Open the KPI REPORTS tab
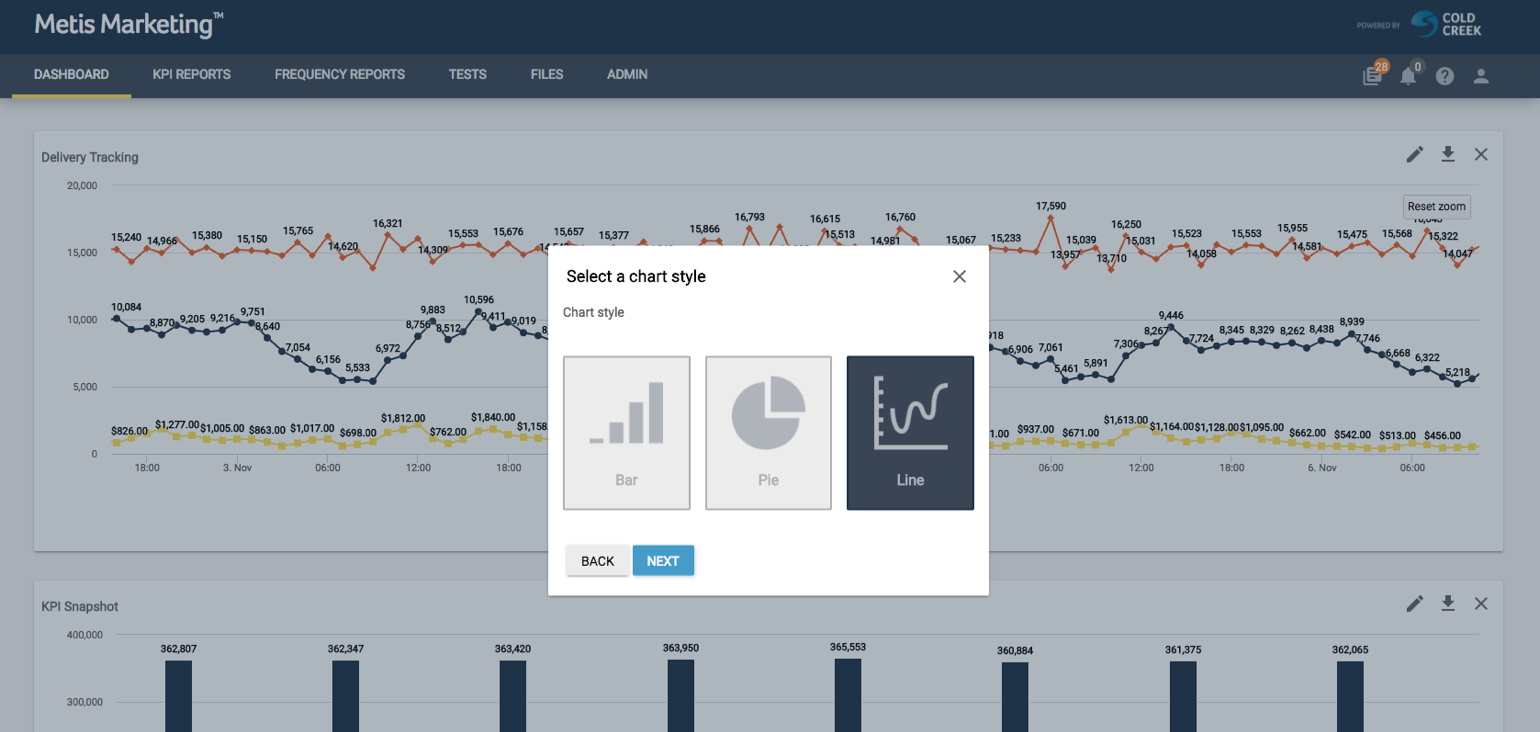This screenshot has width=1540, height=732. [x=192, y=75]
